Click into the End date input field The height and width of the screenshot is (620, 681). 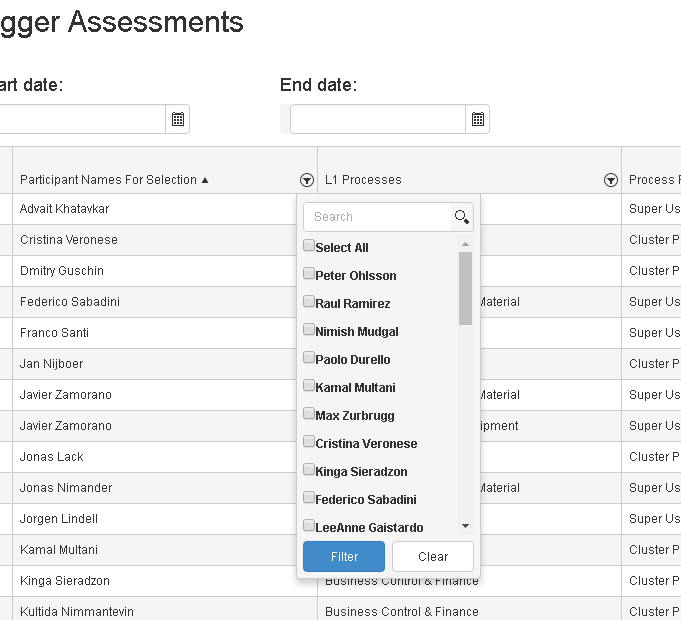(377, 119)
